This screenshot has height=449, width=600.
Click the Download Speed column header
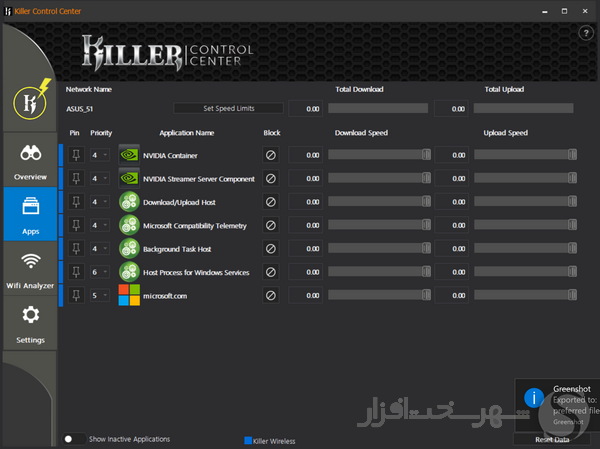pos(361,133)
